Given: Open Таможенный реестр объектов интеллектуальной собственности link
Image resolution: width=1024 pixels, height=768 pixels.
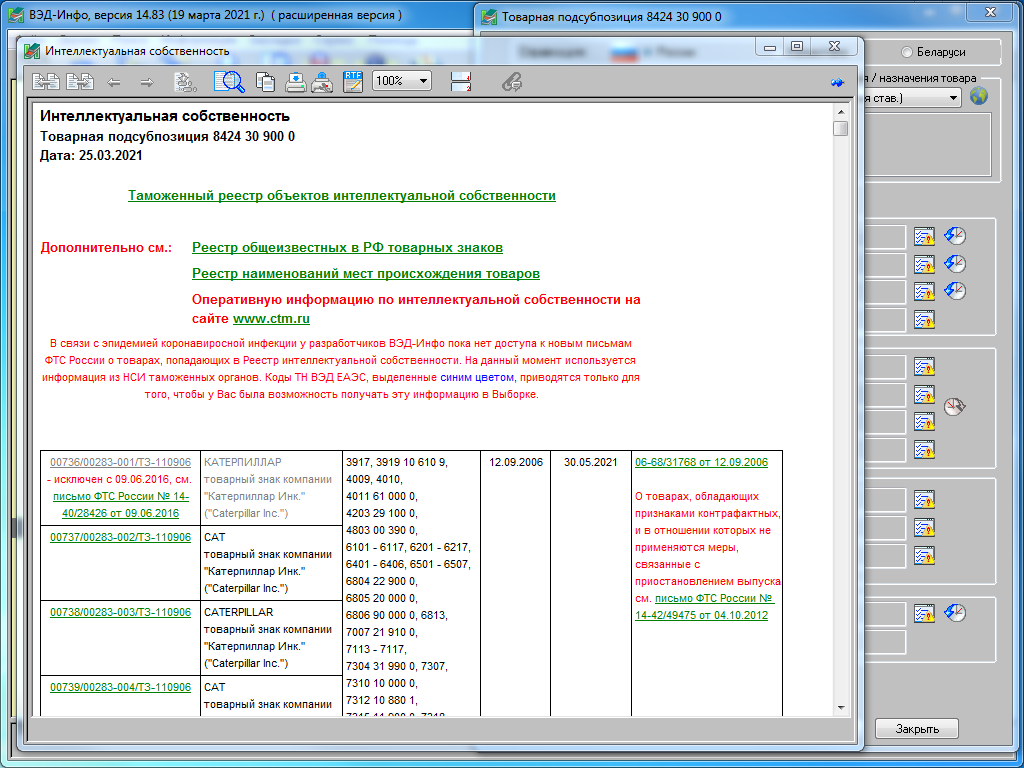Looking at the screenshot, I should (x=342, y=195).
